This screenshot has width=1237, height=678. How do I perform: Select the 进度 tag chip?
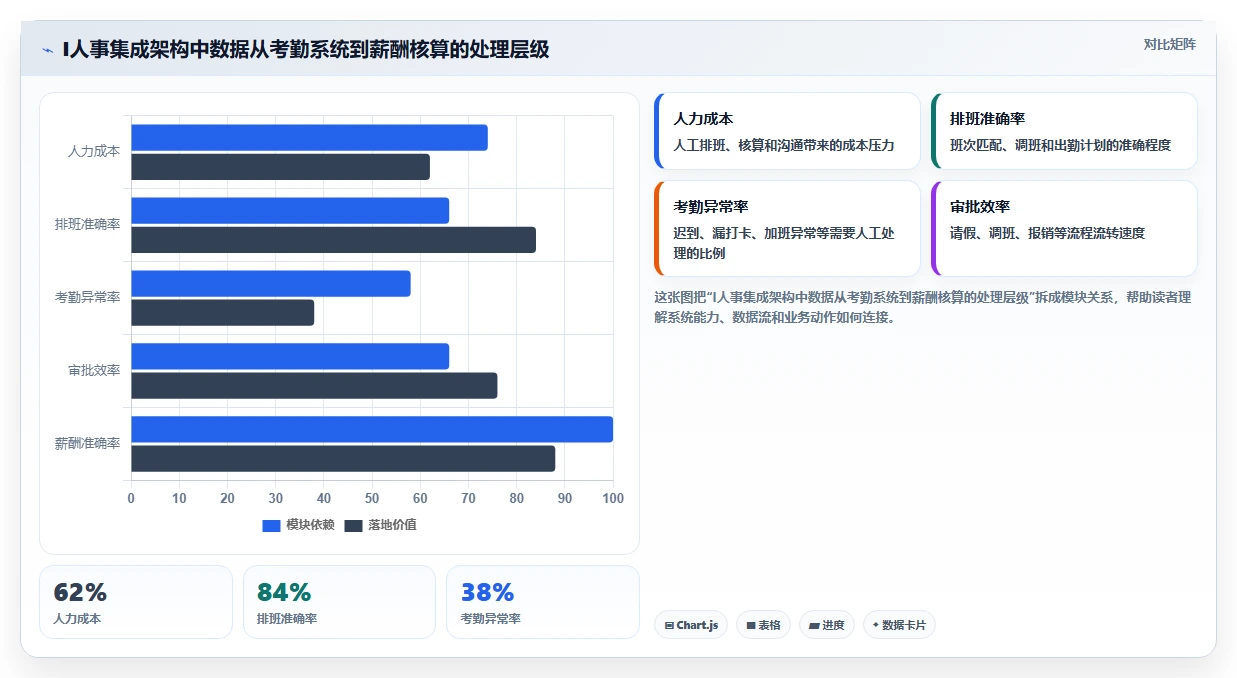827,625
